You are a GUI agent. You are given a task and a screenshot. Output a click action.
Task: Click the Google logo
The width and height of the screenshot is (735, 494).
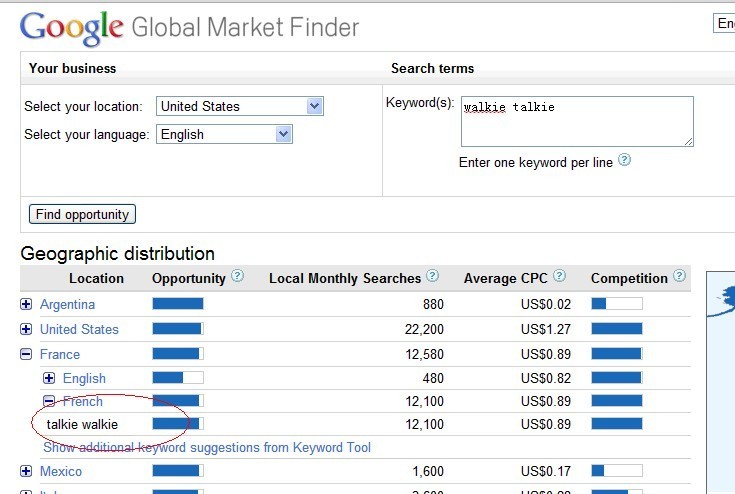72,28
